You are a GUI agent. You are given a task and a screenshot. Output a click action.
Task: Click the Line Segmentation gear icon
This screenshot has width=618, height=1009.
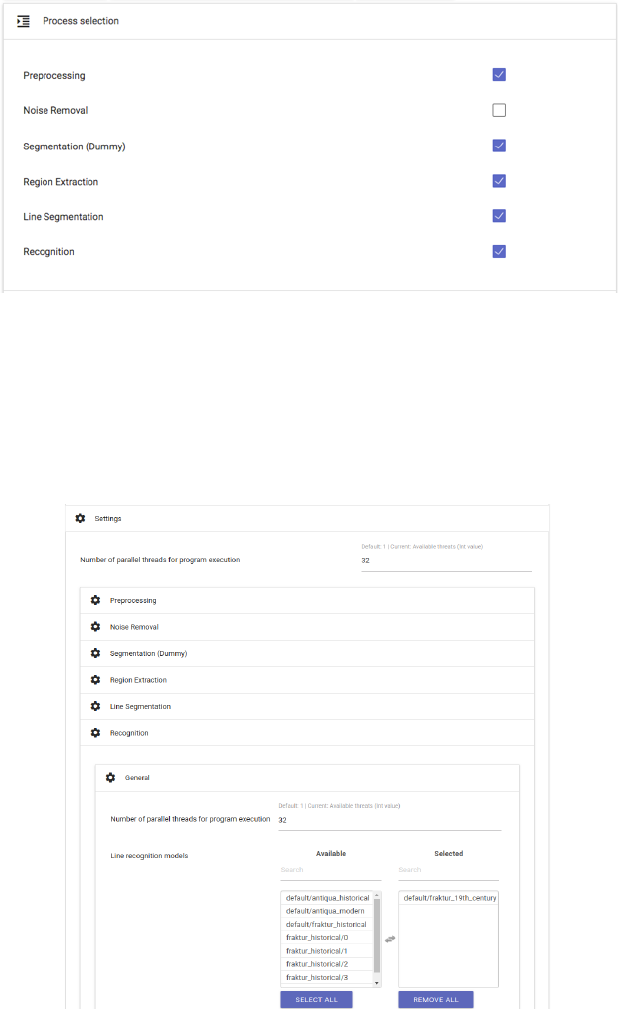click(95, 706)
